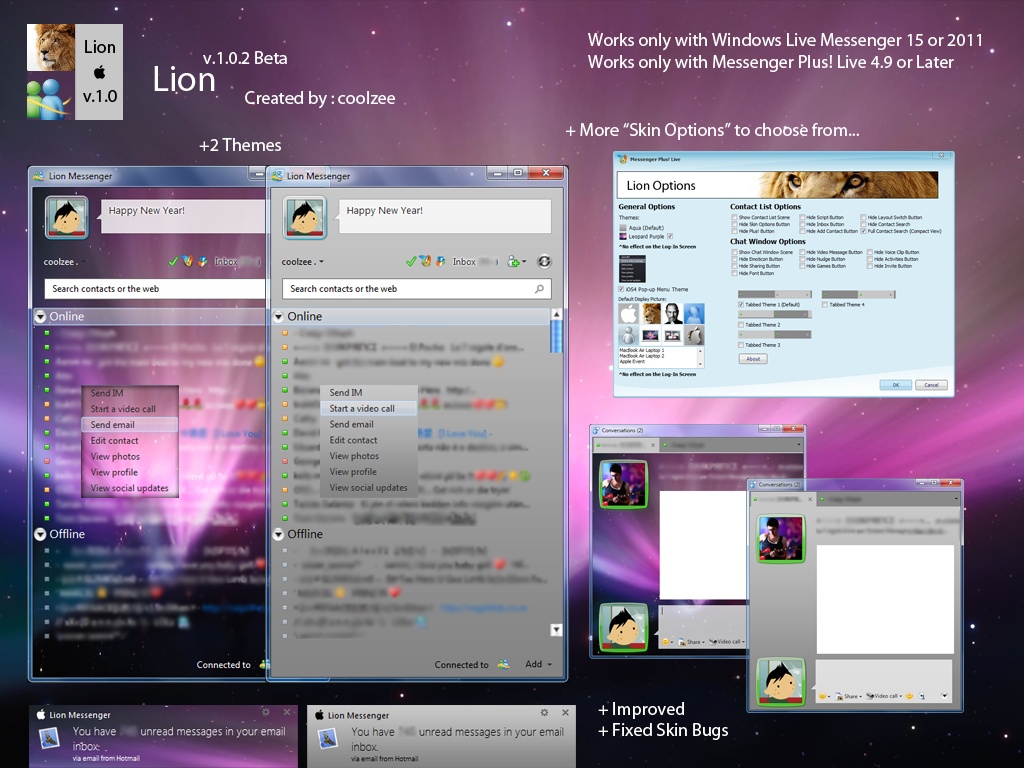
Task: Click layout switch icon in gray Messenger
Action: (544, 261)
